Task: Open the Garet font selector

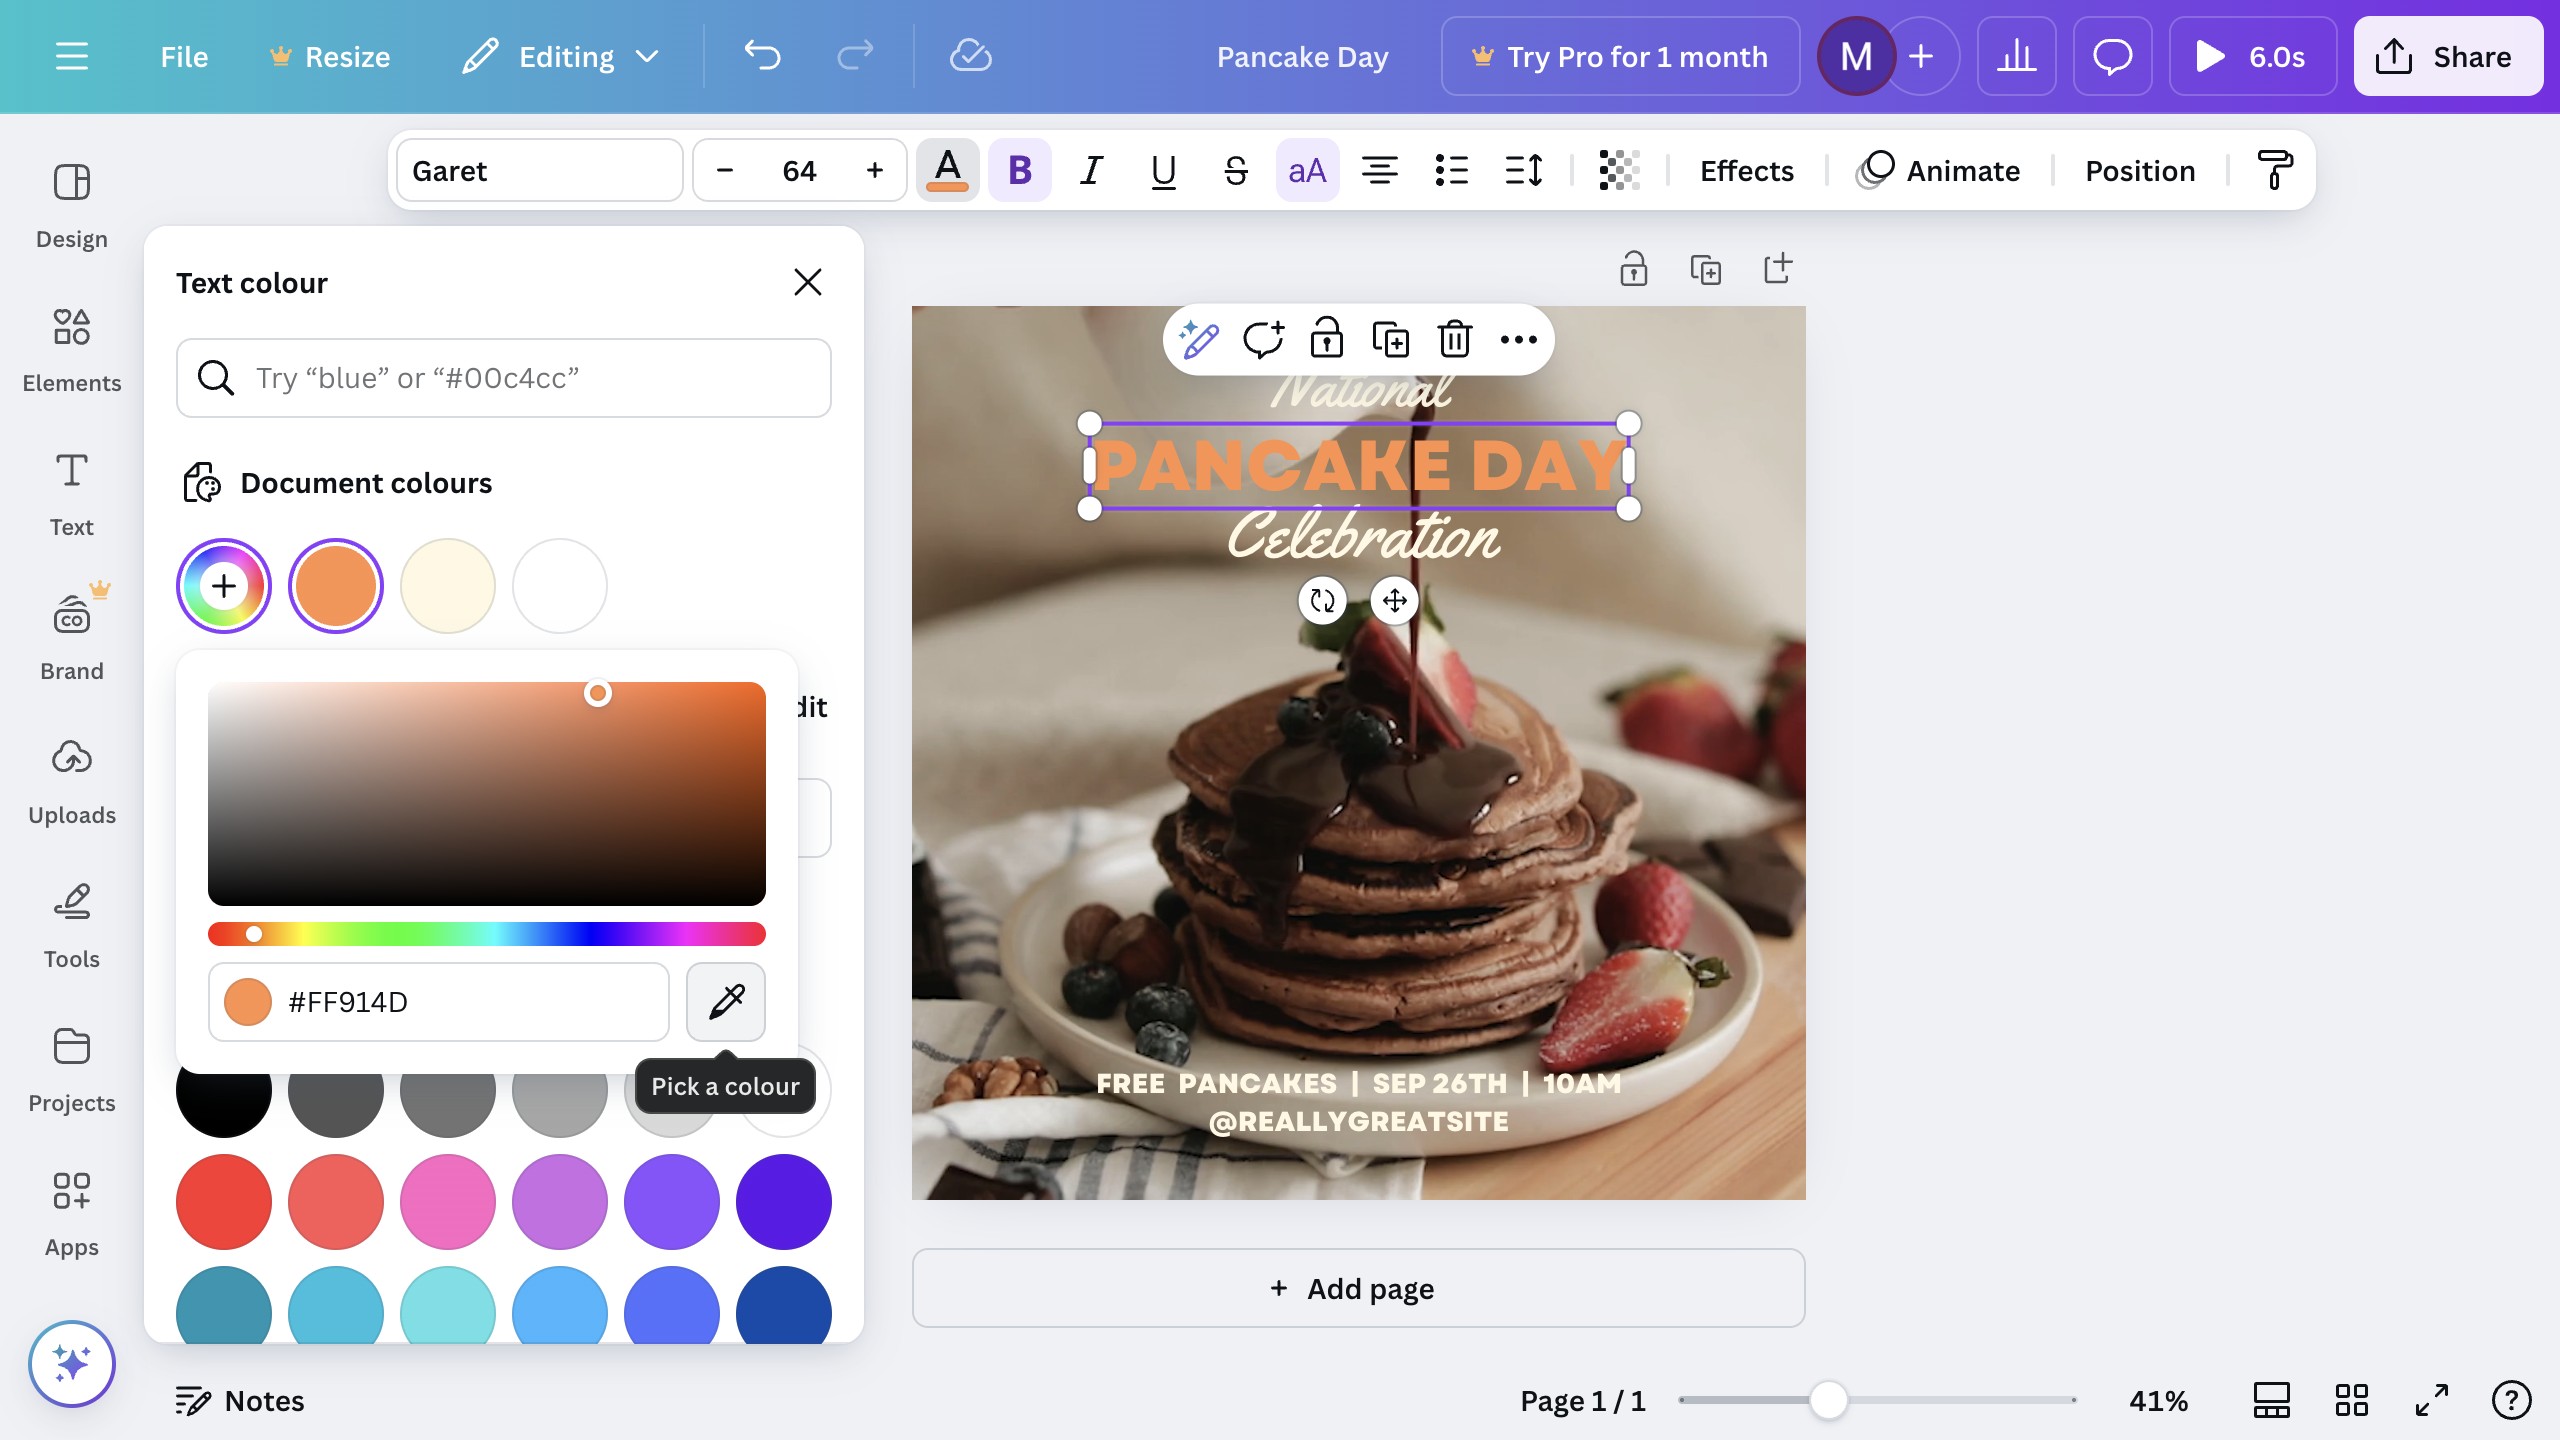Action: pos(540,171)
